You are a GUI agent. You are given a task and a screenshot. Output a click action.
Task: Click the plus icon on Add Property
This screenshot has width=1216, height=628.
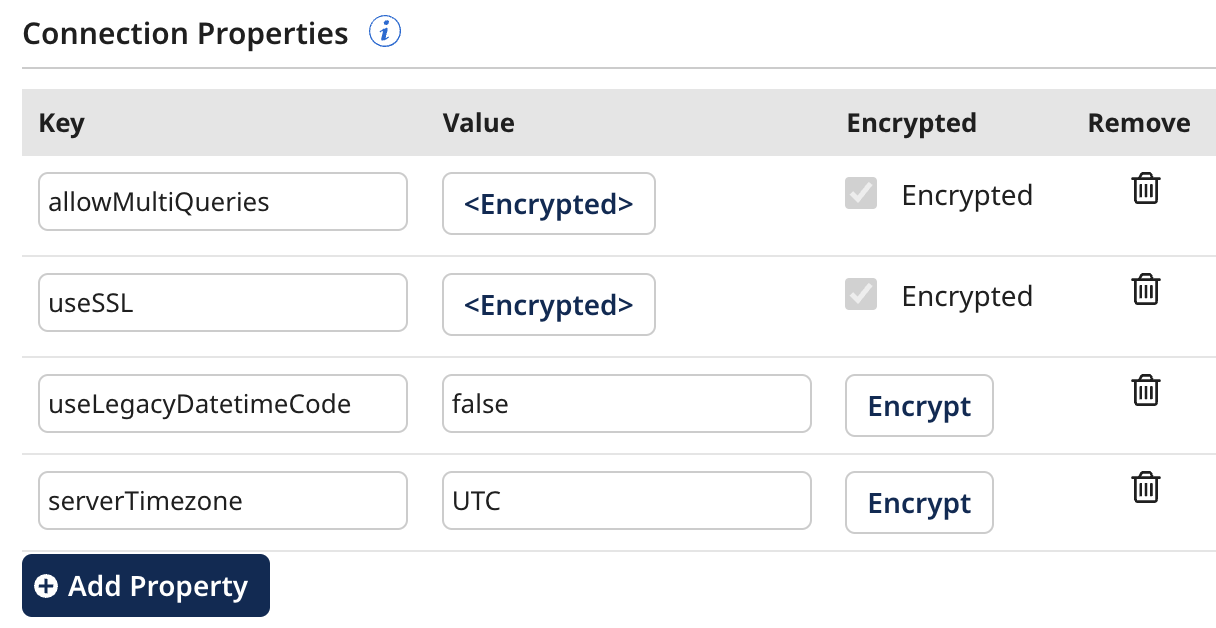[x=44, y=586]
